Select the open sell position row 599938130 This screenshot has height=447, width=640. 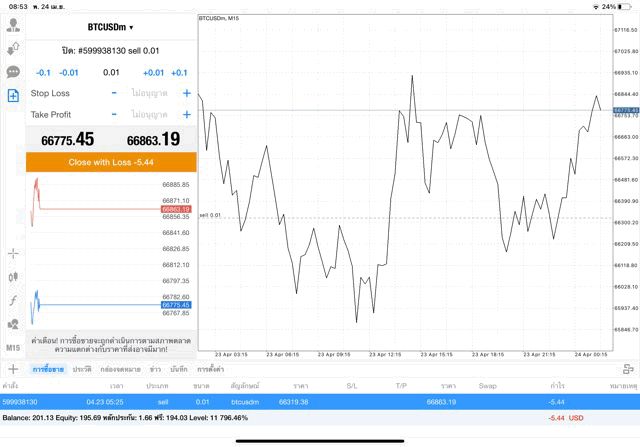(320, 401)
